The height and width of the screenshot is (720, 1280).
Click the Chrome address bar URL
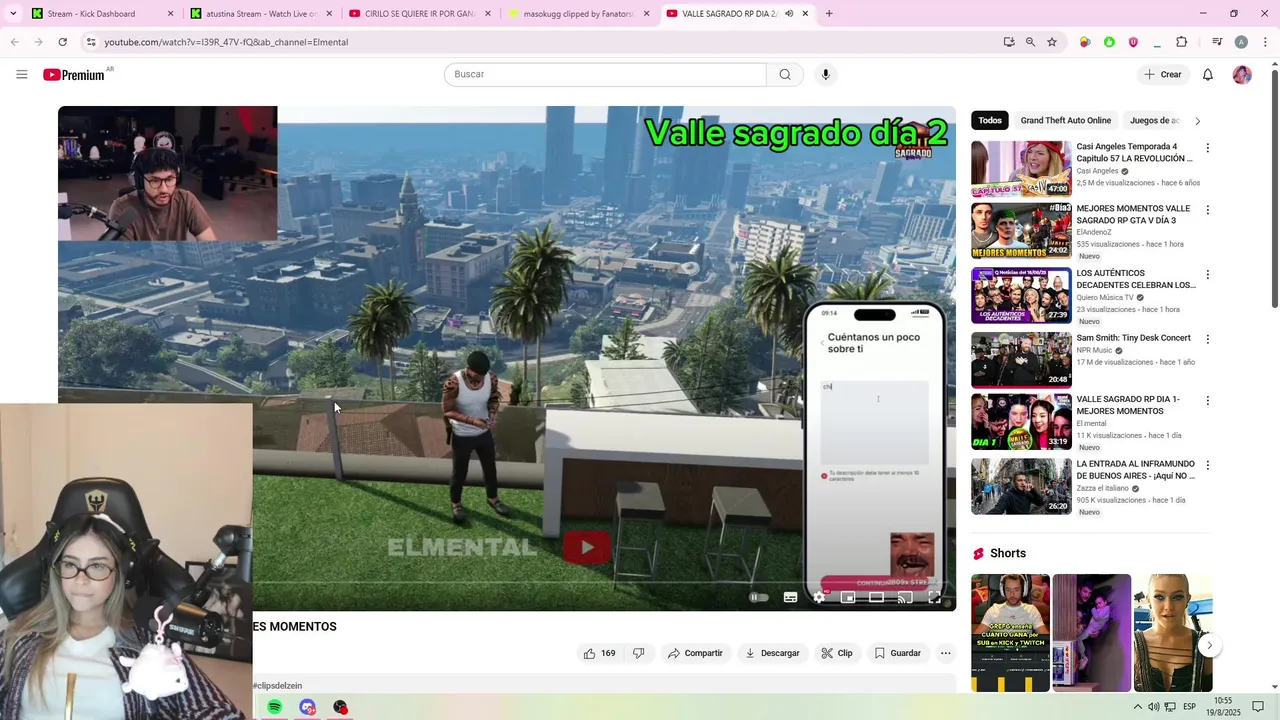point(226,42)
